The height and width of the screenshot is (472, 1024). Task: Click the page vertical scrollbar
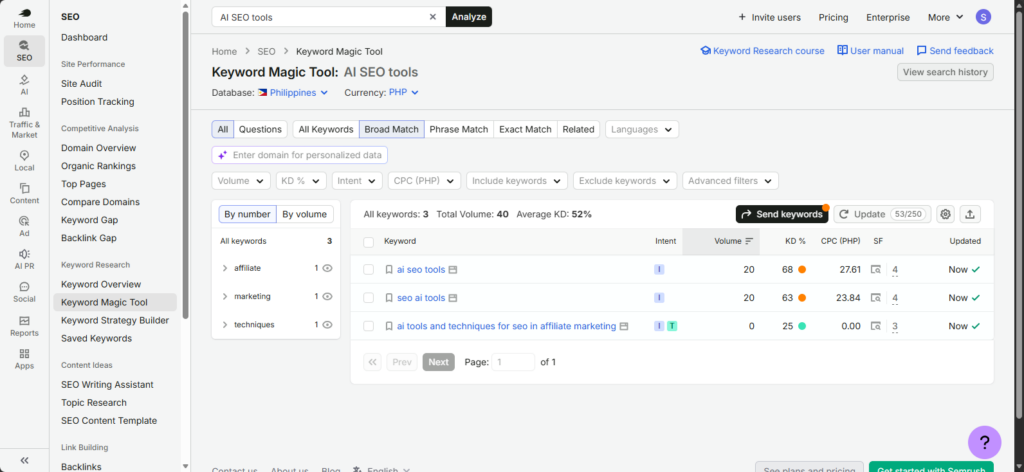1019,215
